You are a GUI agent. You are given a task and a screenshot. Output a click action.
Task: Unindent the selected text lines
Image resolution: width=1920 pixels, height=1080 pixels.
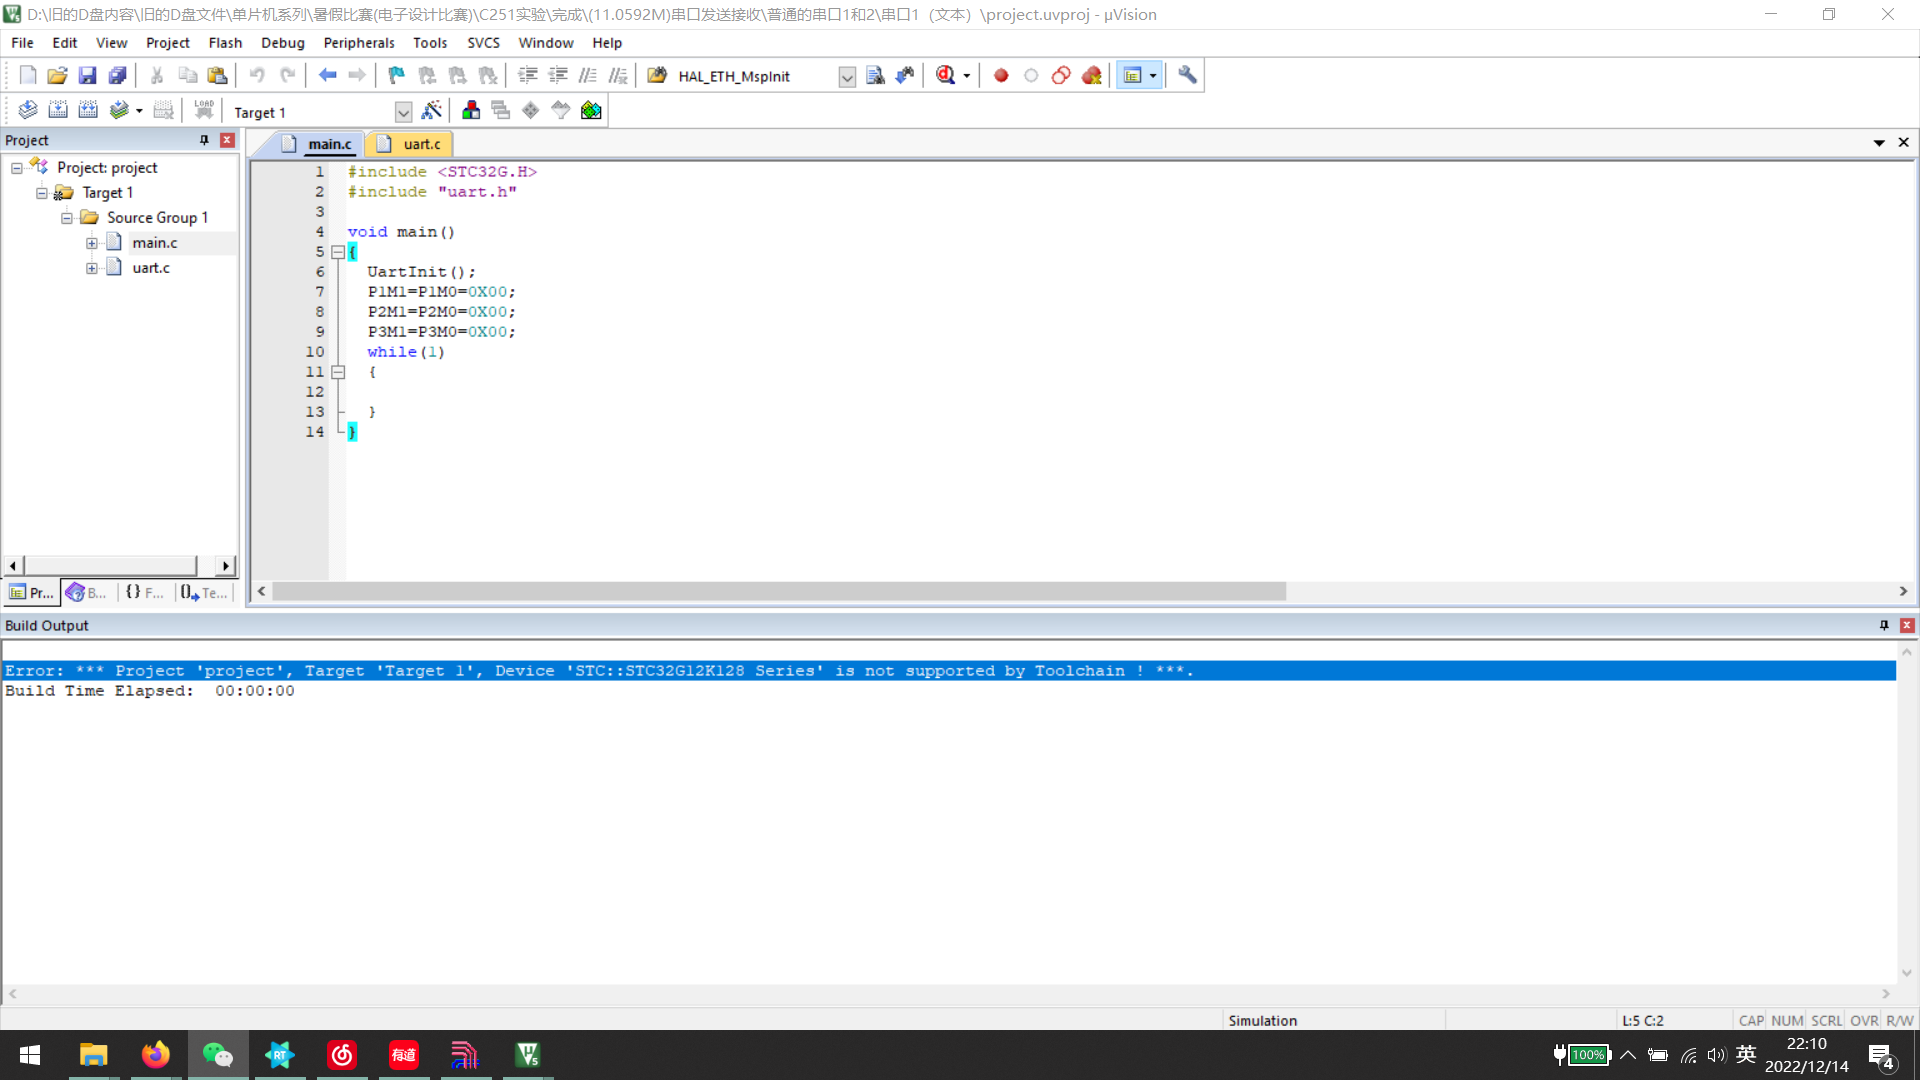coord(558,75)
